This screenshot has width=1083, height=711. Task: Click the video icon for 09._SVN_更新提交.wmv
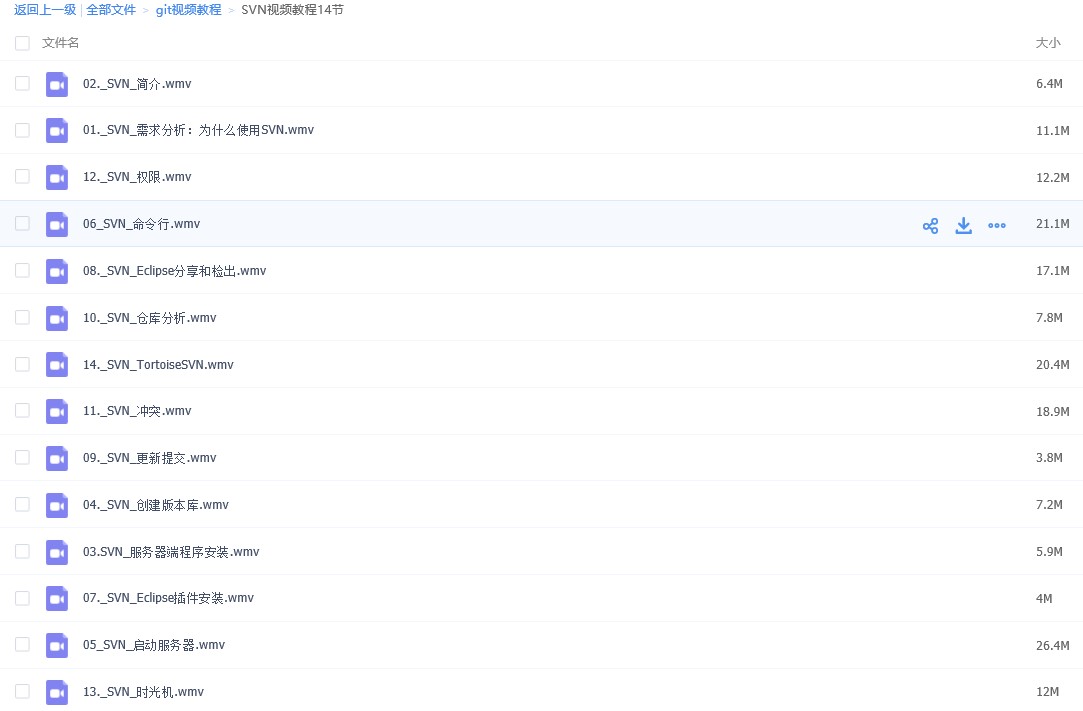57,459
